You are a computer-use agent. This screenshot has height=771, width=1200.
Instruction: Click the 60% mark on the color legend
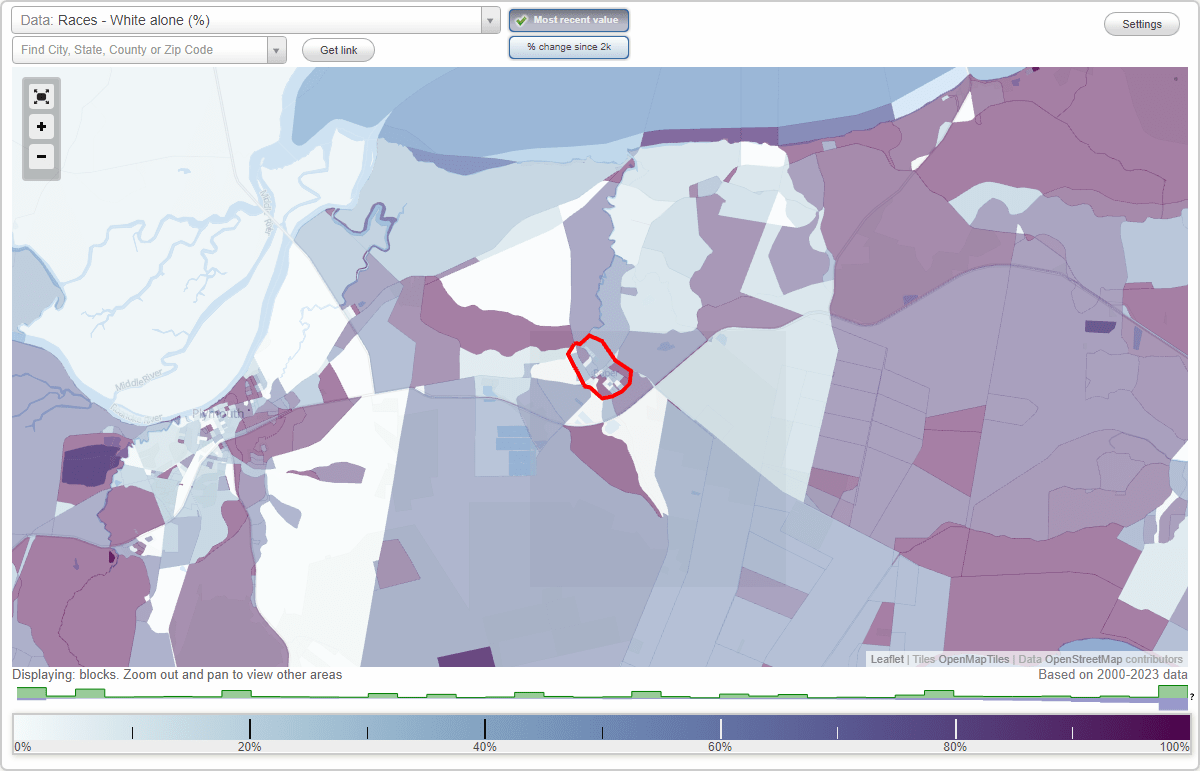[720, 726]
